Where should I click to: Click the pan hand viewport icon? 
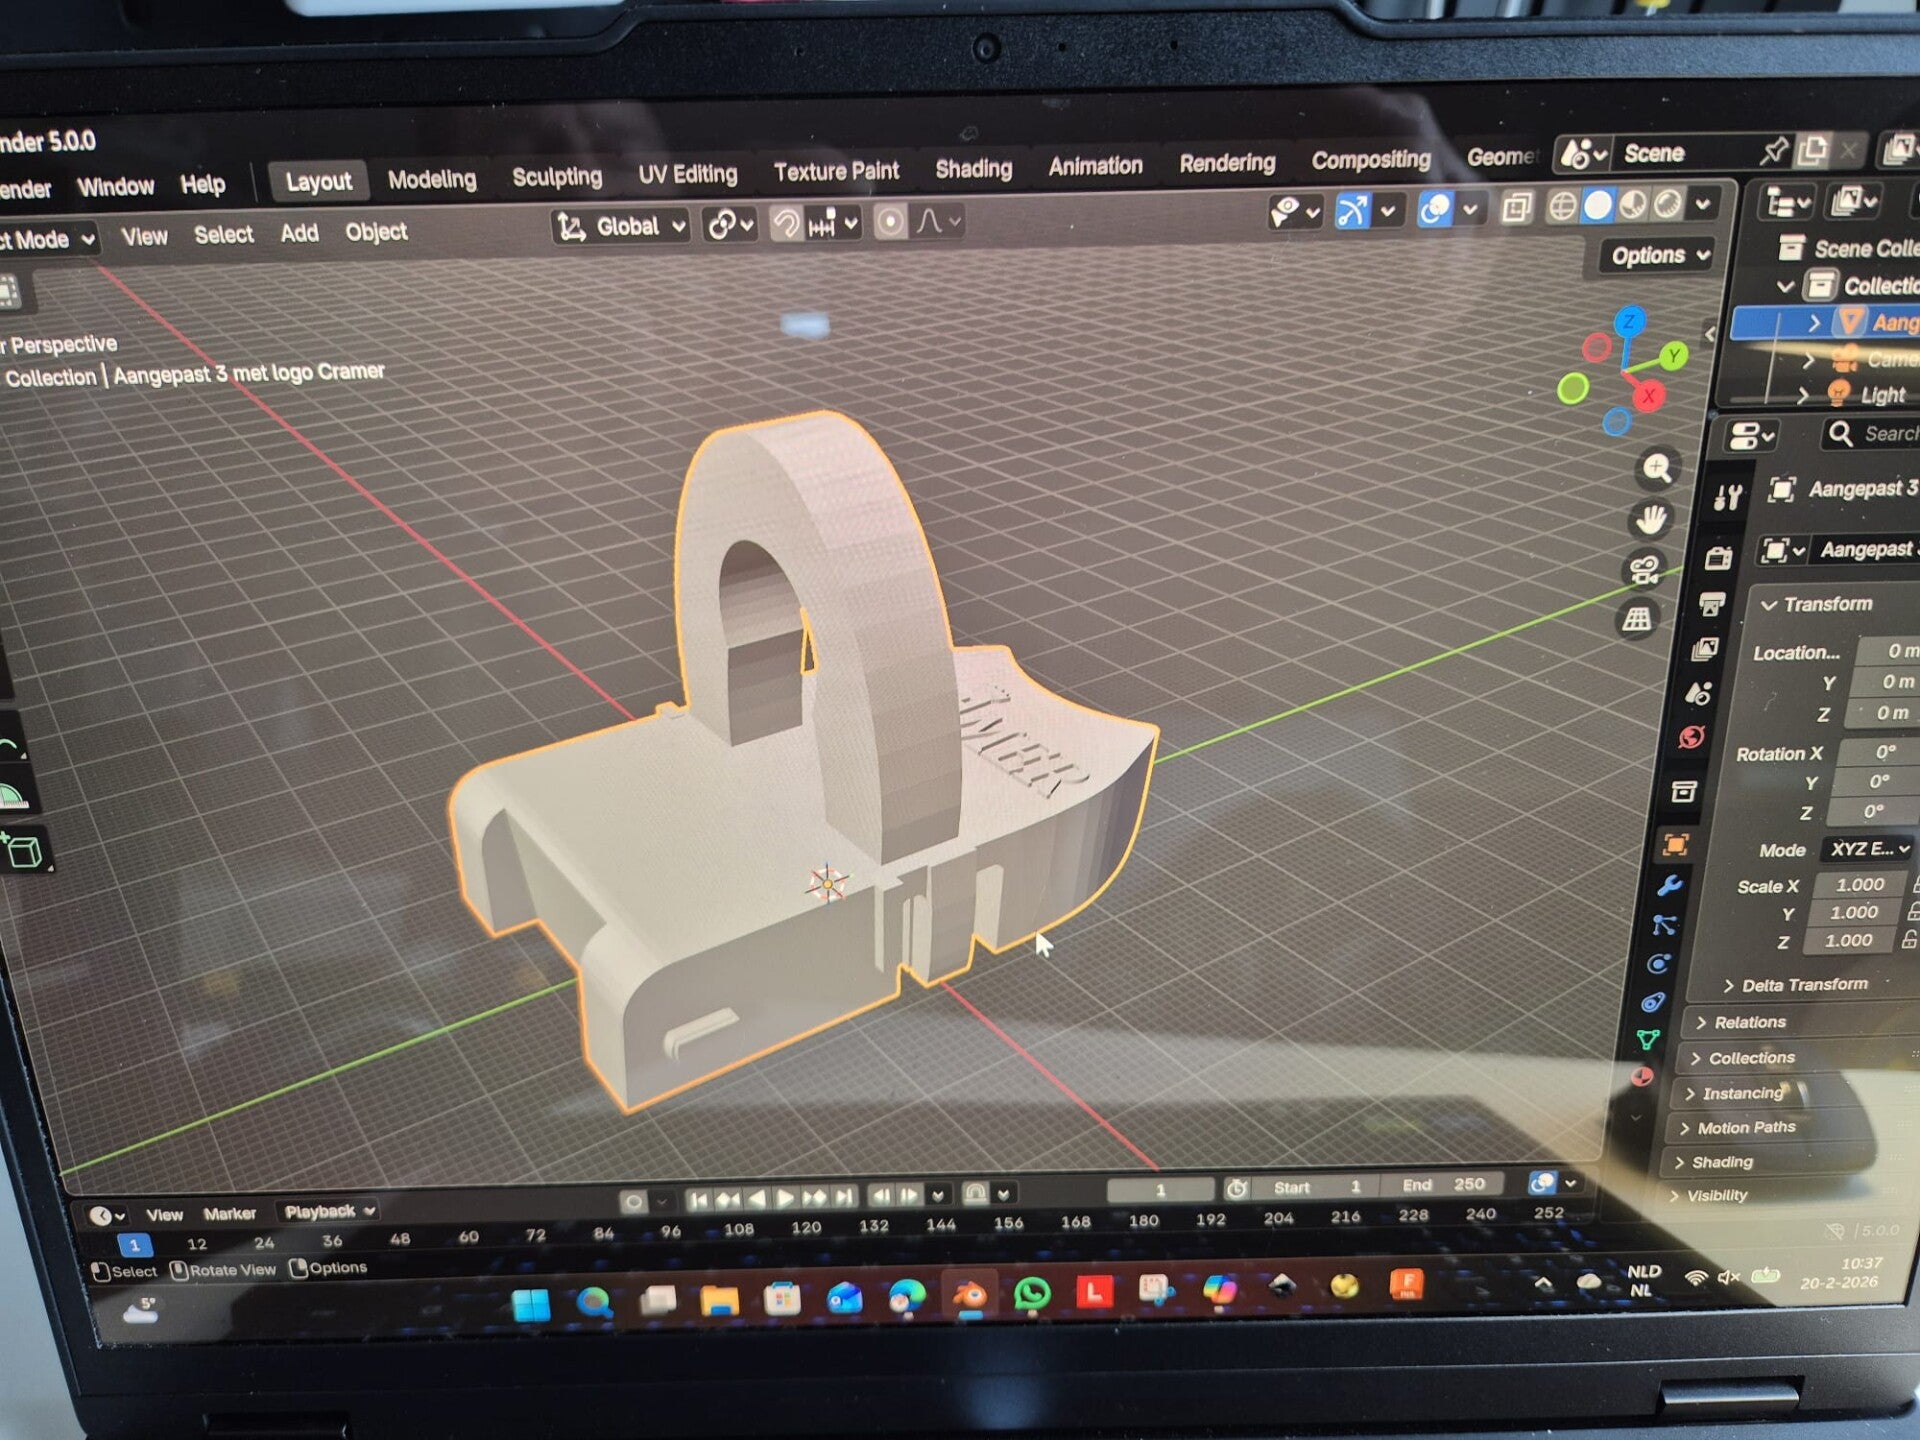pos(1651,519)
